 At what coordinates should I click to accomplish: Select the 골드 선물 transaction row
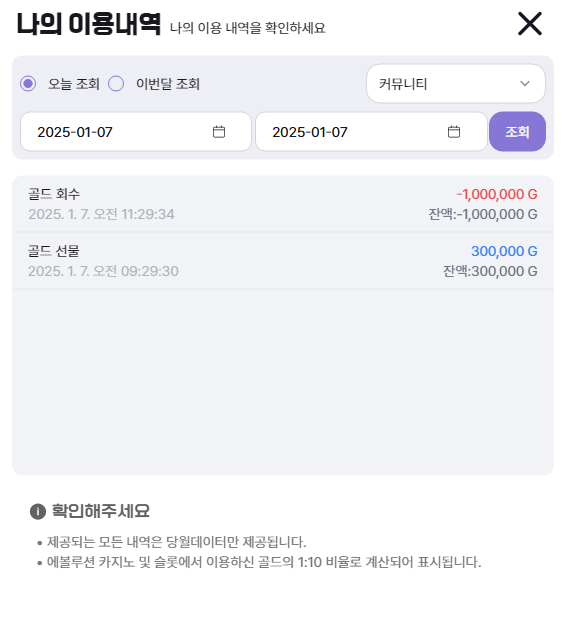pyautogui.click(x=283, y=261)
